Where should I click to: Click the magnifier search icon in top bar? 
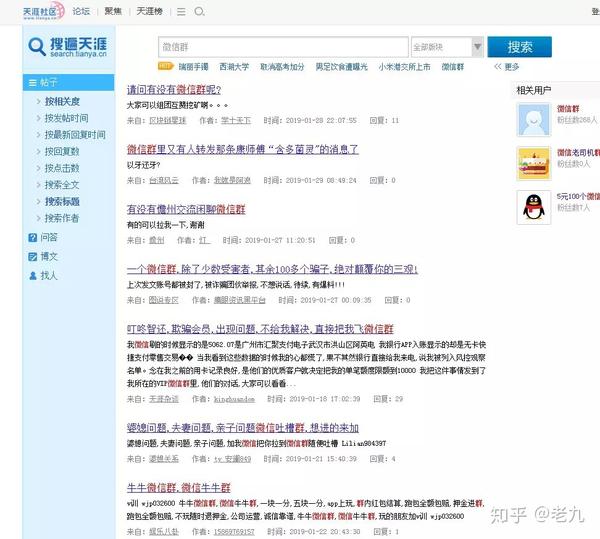(199, 11)
